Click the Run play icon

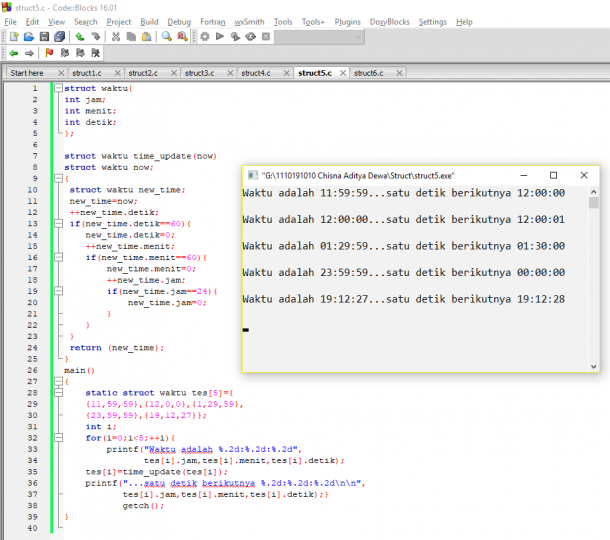pos(220,37)
